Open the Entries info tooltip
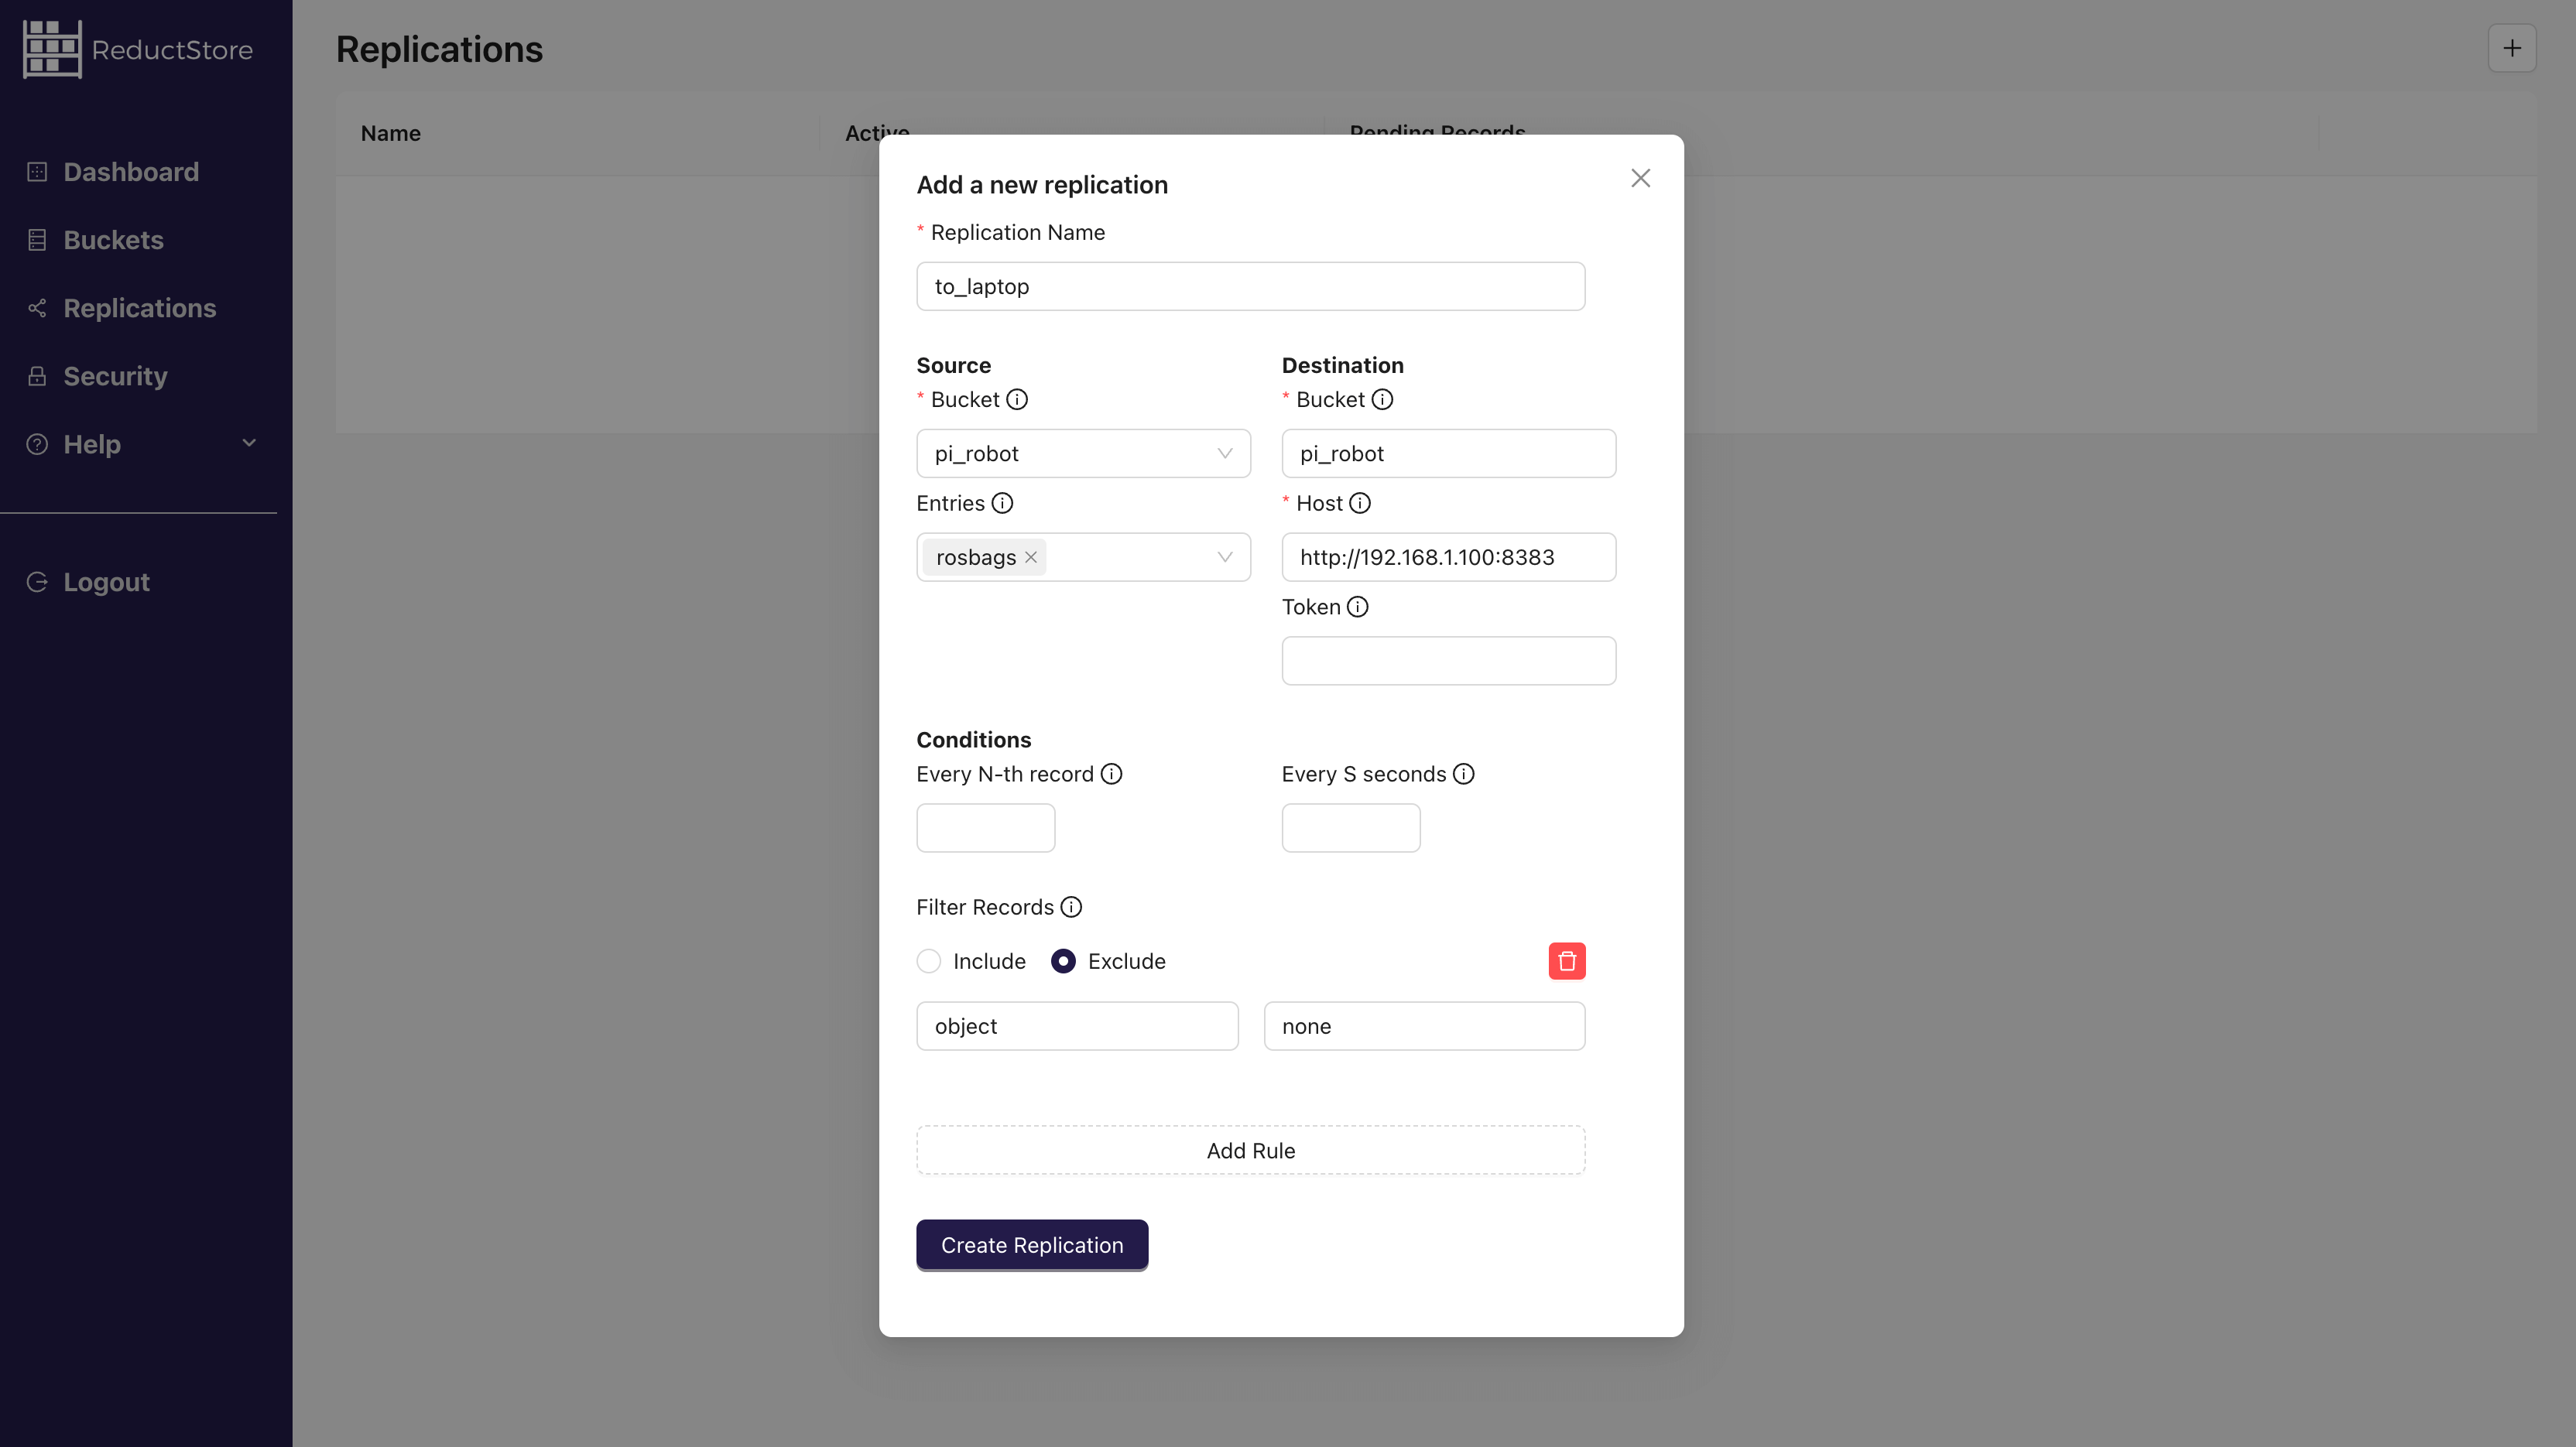 pos(1002,503)
